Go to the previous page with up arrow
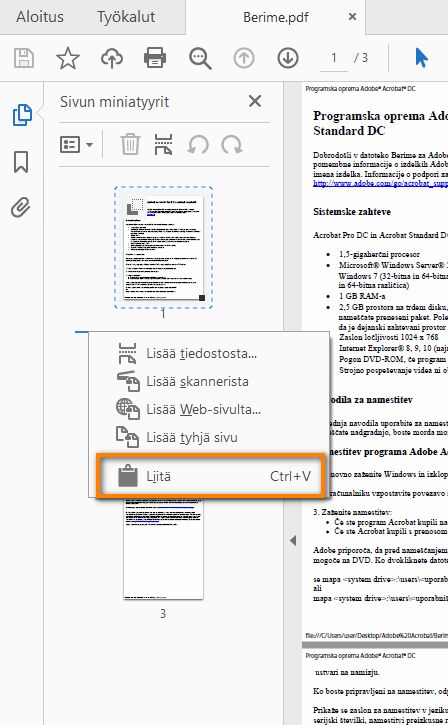The image size is (448, 725). tap(244, 58)
